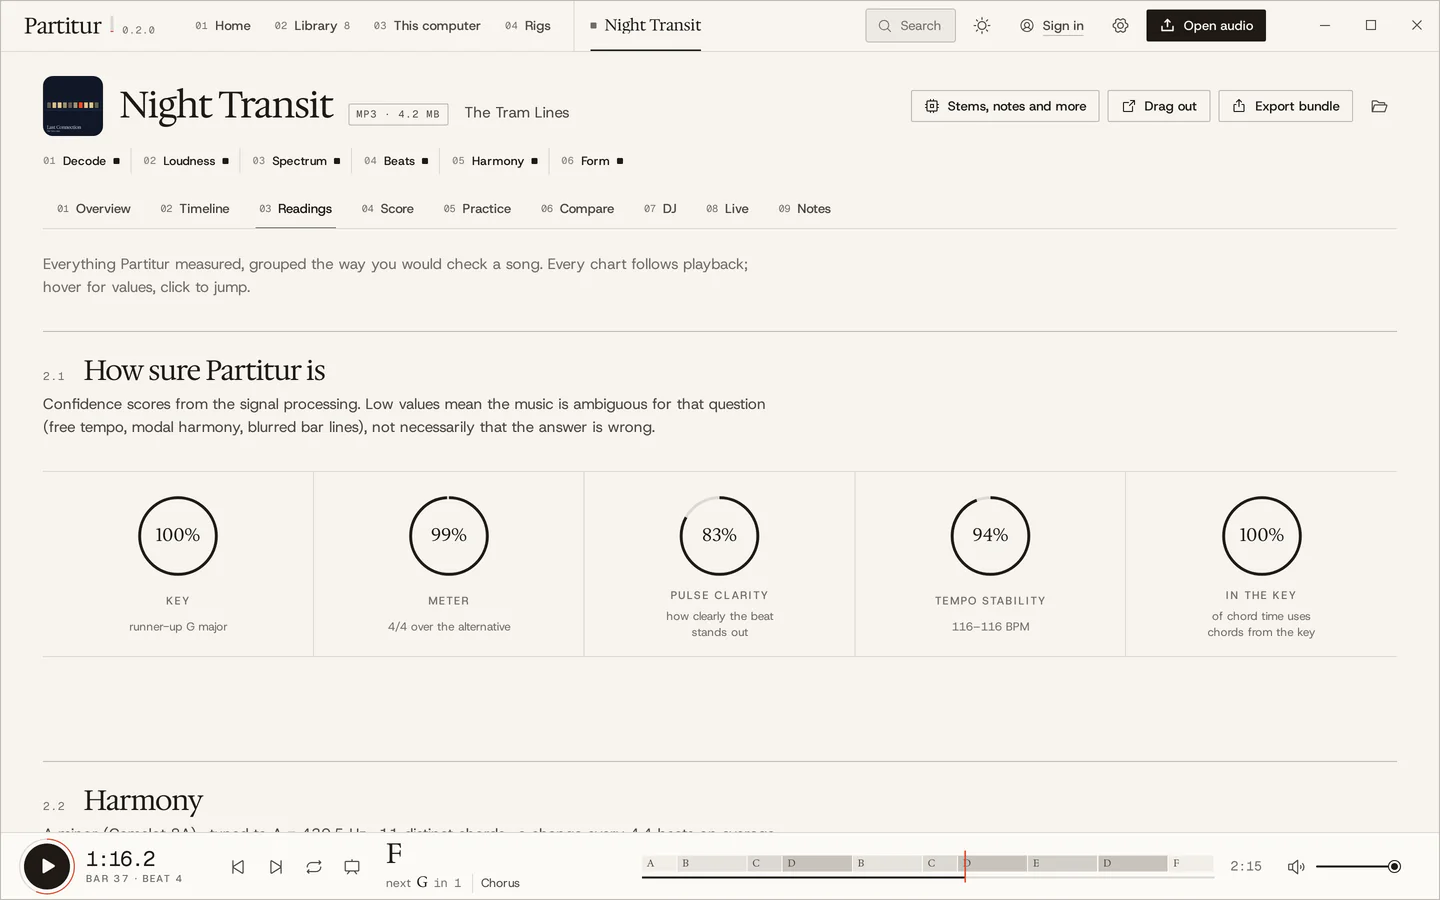The image size is (1440, 900).
Task: Skip to the previous section
Action: pos(238,867)
